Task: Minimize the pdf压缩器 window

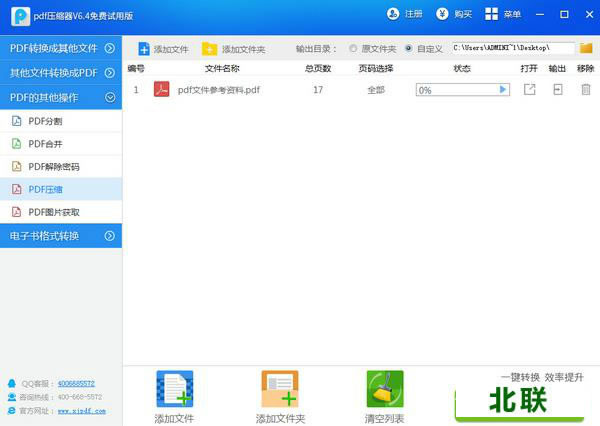Action: [540, 15]
